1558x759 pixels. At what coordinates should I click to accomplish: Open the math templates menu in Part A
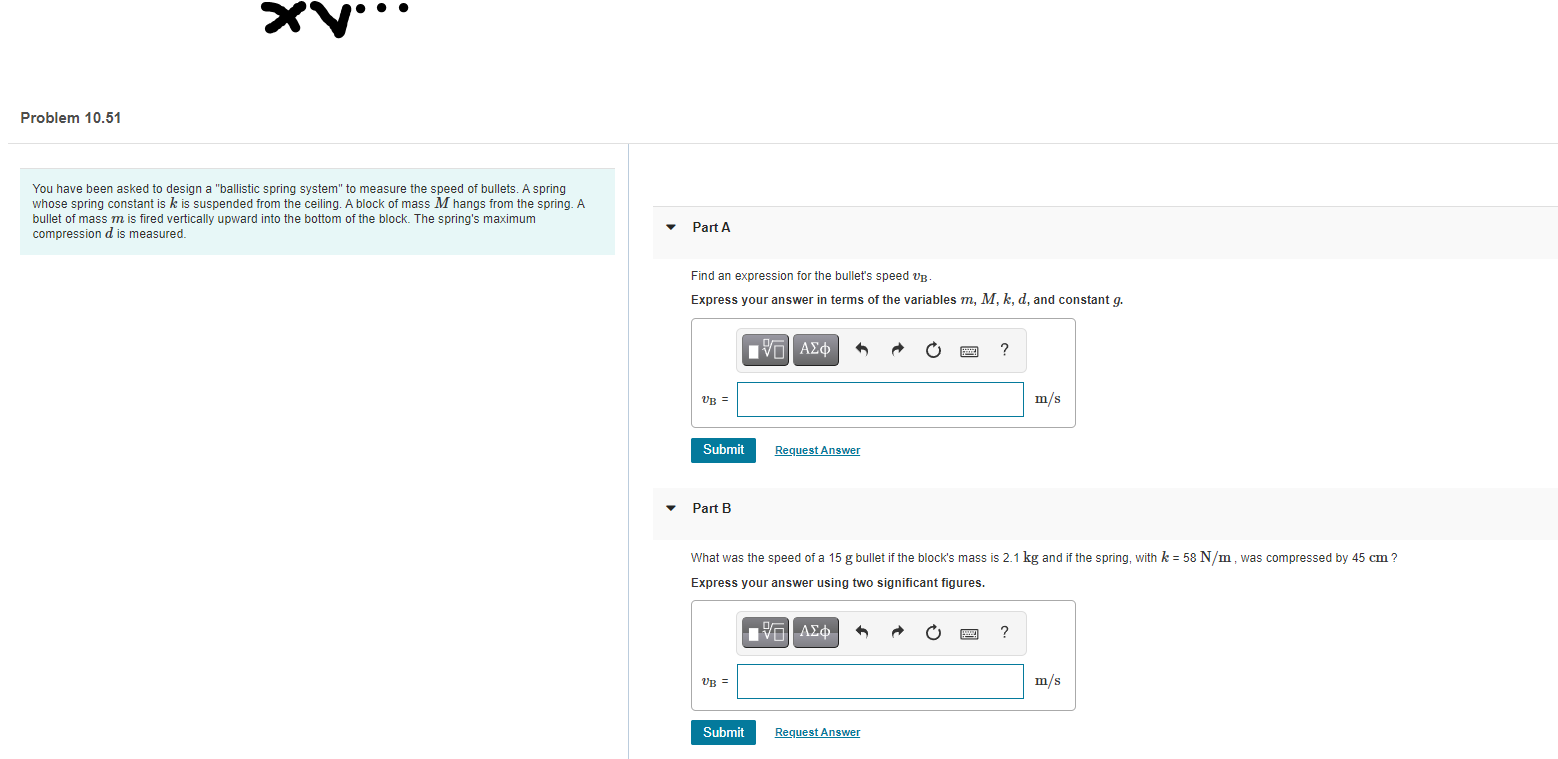click(765, 350)
